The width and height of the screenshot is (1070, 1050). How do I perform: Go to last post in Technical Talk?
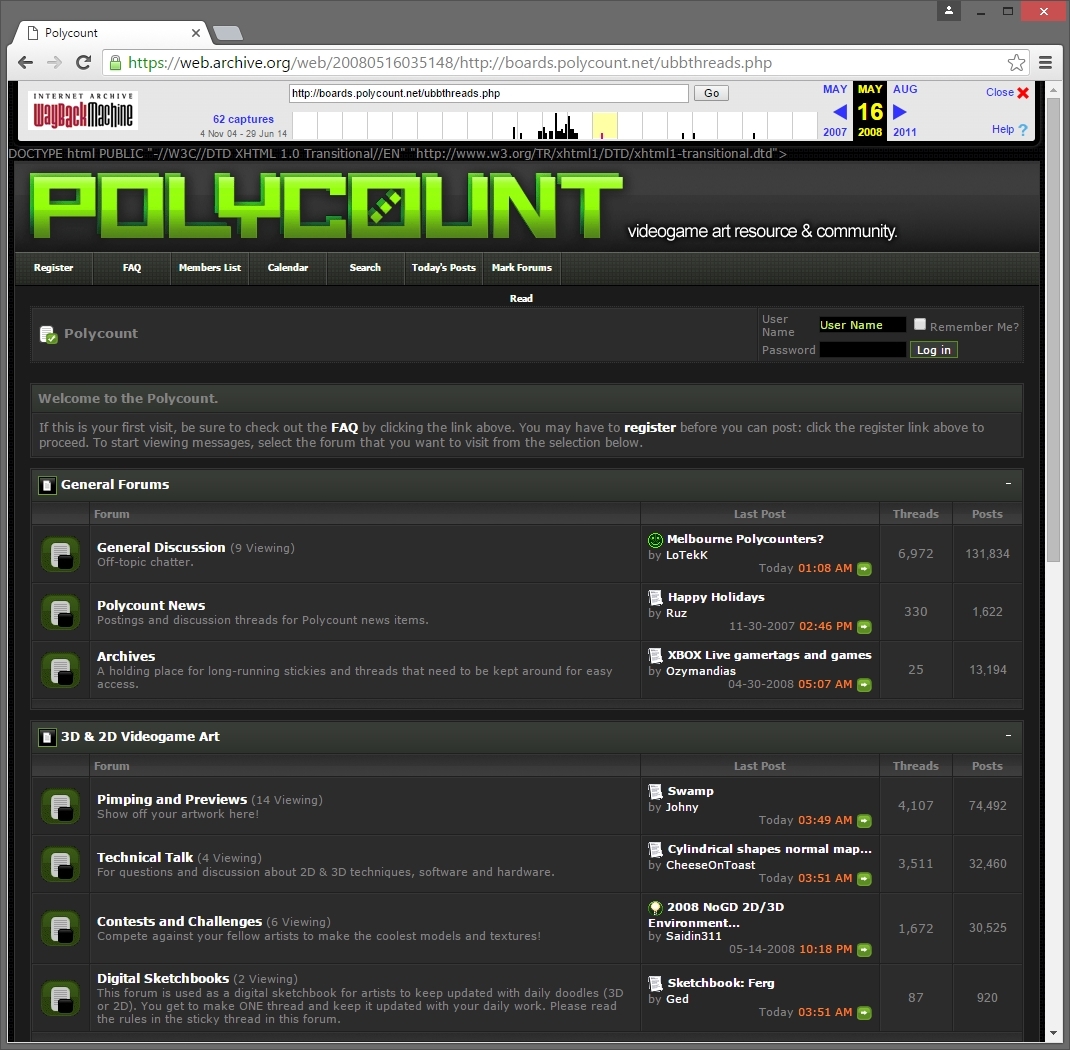tap(864, 879)
